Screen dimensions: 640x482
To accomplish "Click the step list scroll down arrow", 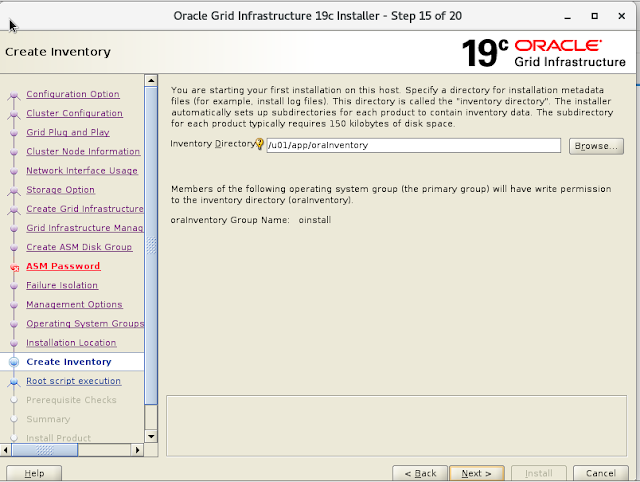I will point(151,436).
